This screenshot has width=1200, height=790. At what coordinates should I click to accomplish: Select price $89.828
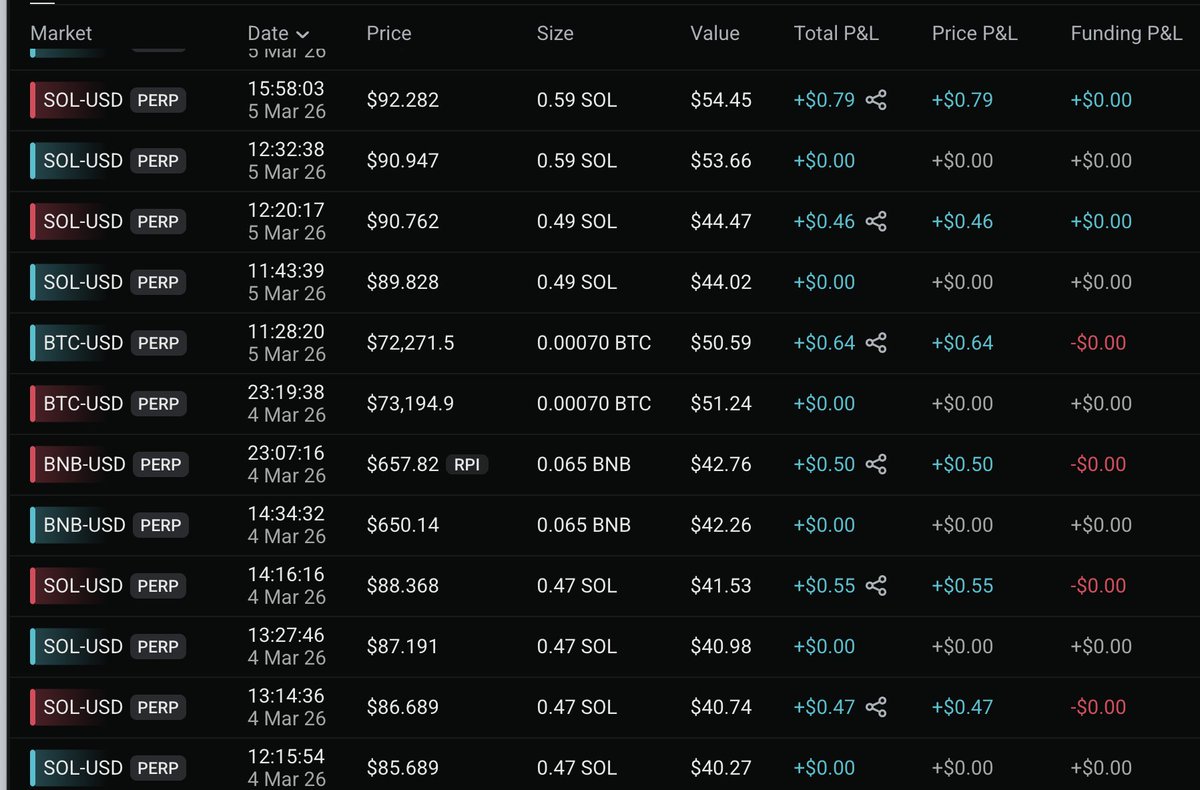pyautogui.click(x=403, y=282)
